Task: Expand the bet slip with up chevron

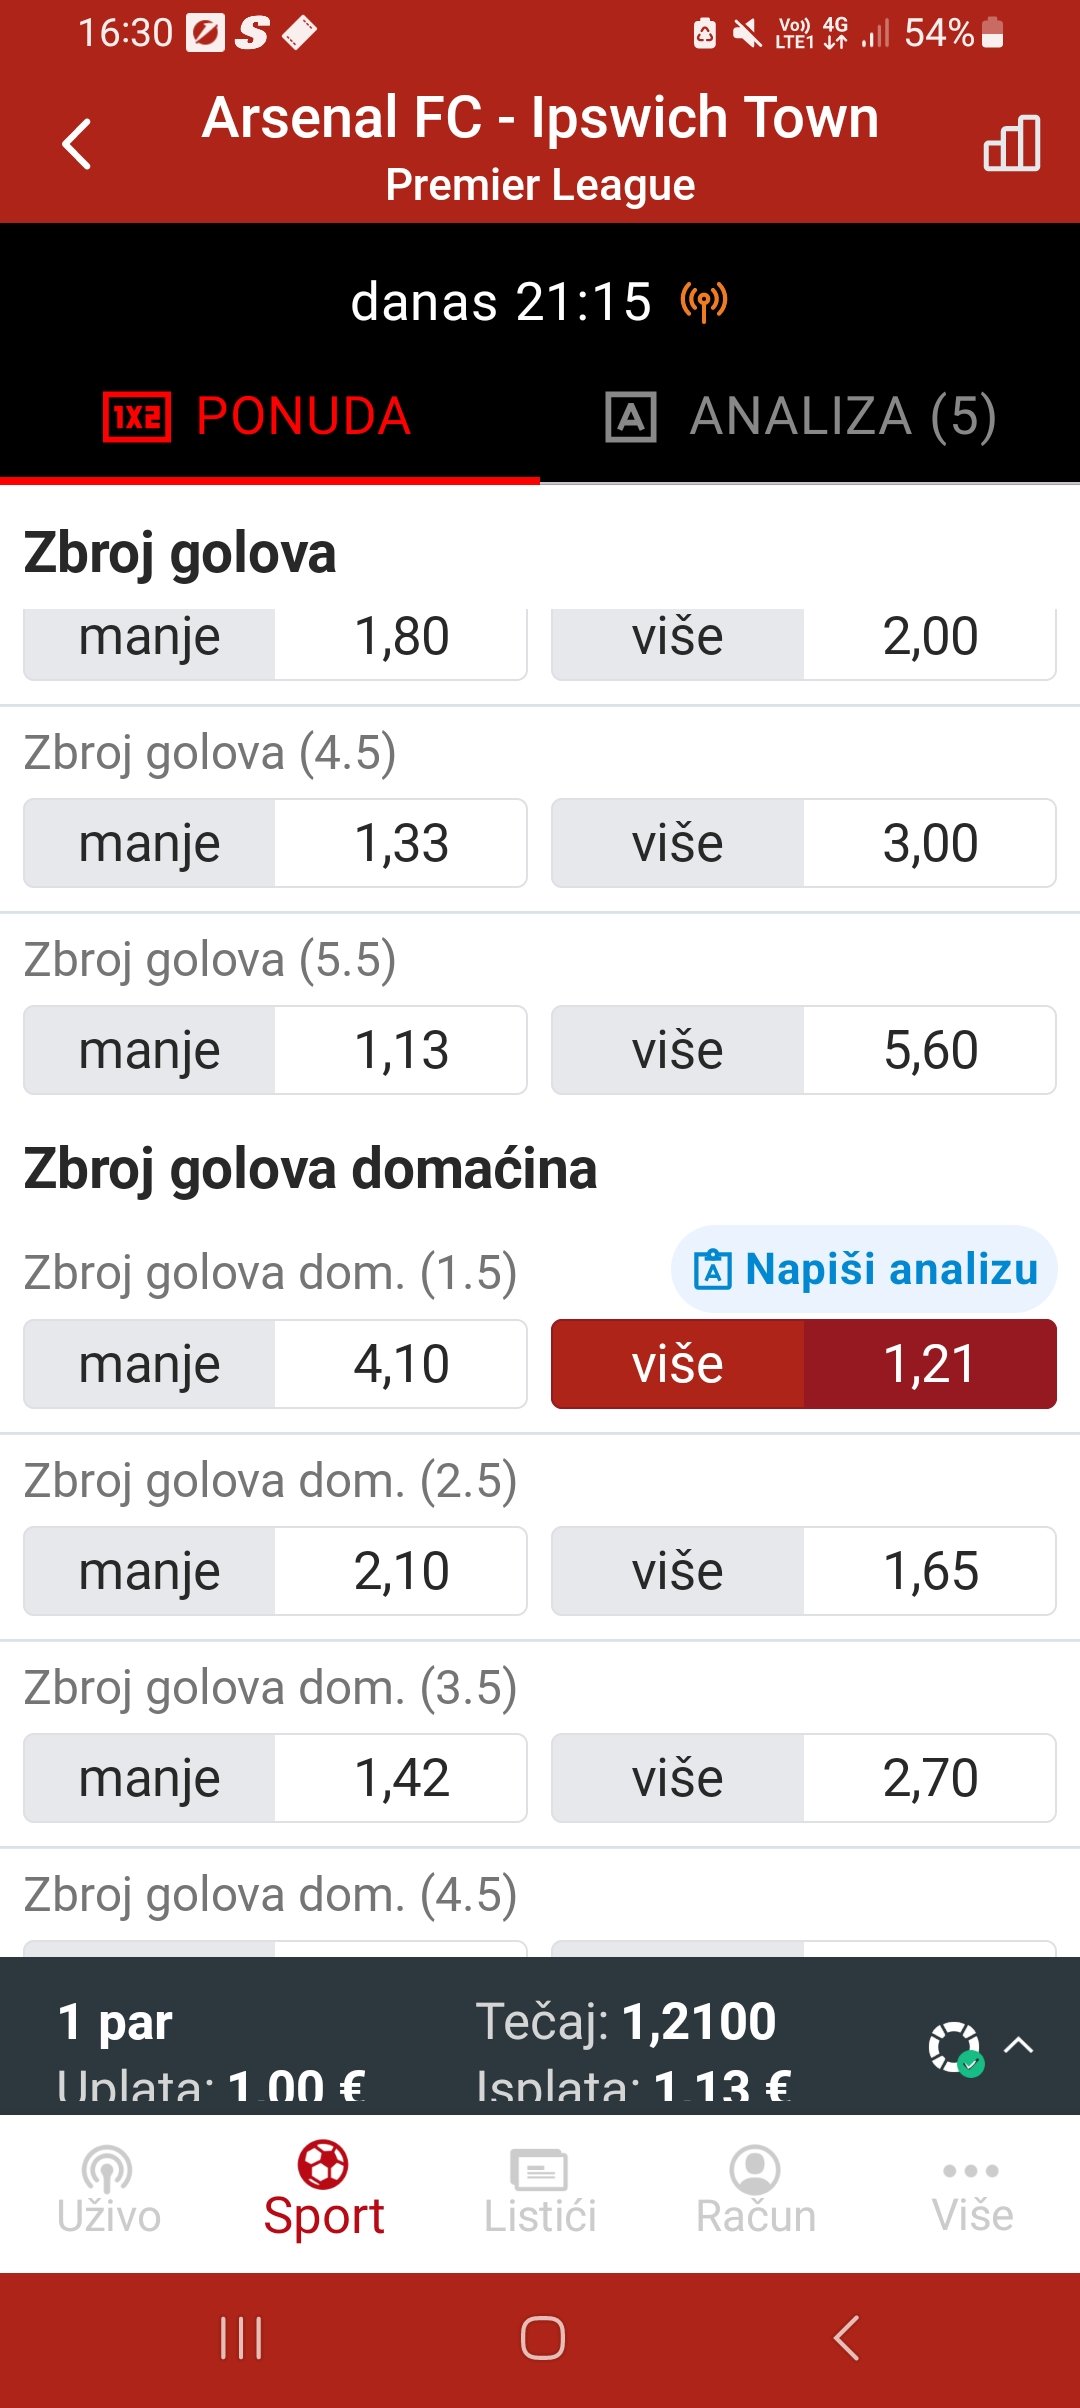Action: 1019,2044
